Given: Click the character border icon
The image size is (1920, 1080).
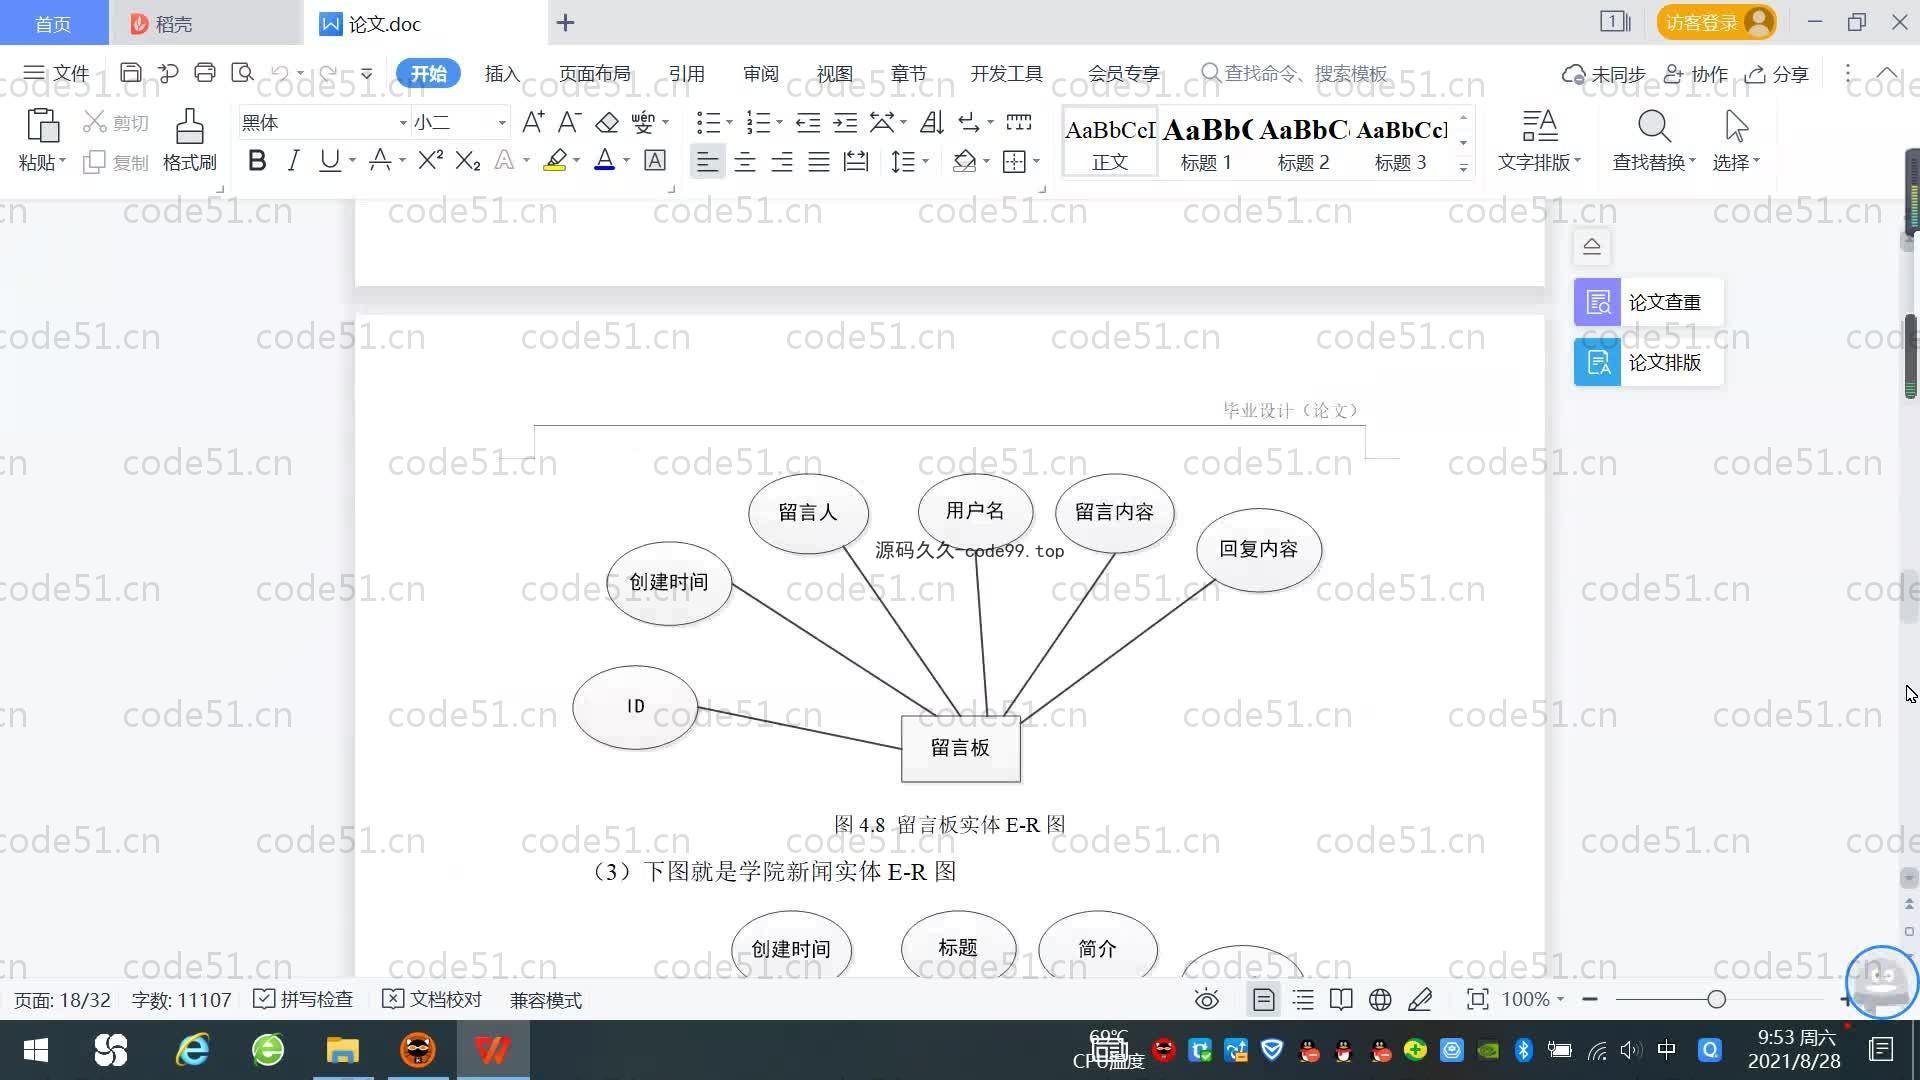Looking at the screenshot, I should (655, 161).
